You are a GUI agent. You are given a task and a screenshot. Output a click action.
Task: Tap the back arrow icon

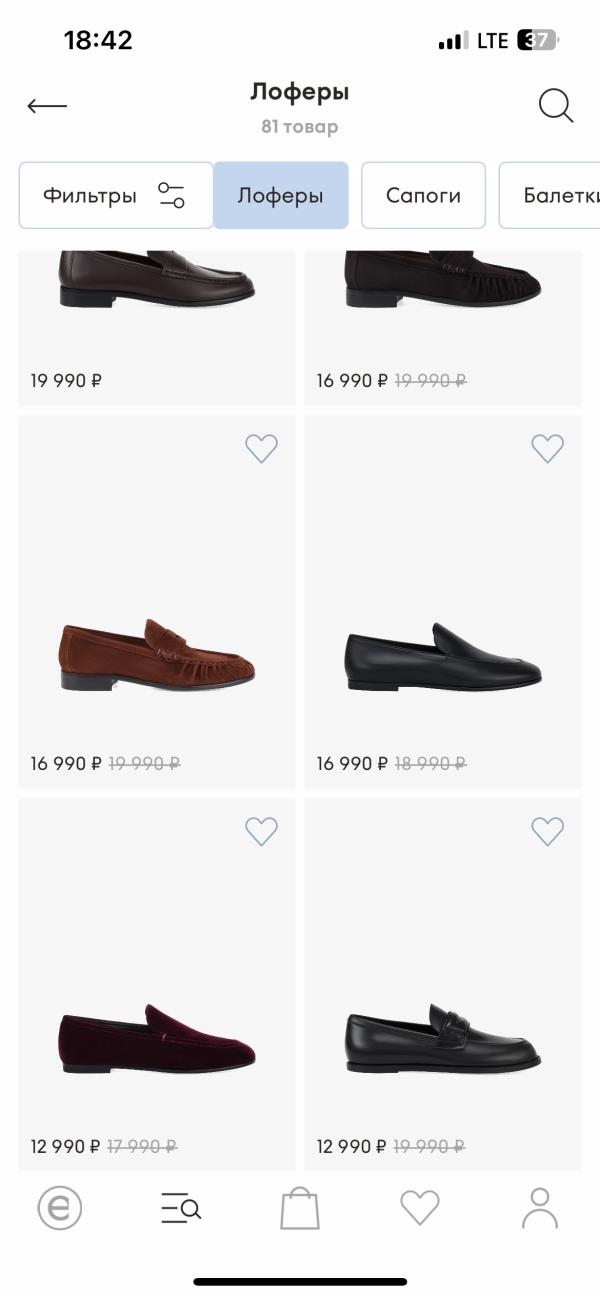pos(47,106)
